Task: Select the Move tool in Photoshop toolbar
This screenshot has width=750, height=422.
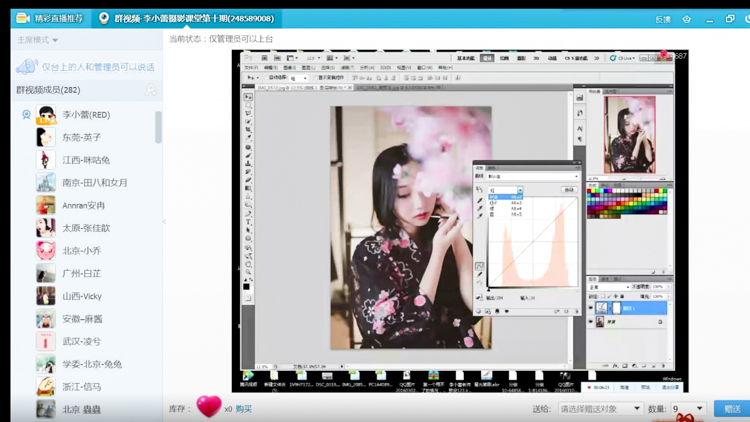Action: [x=248, y=97]
